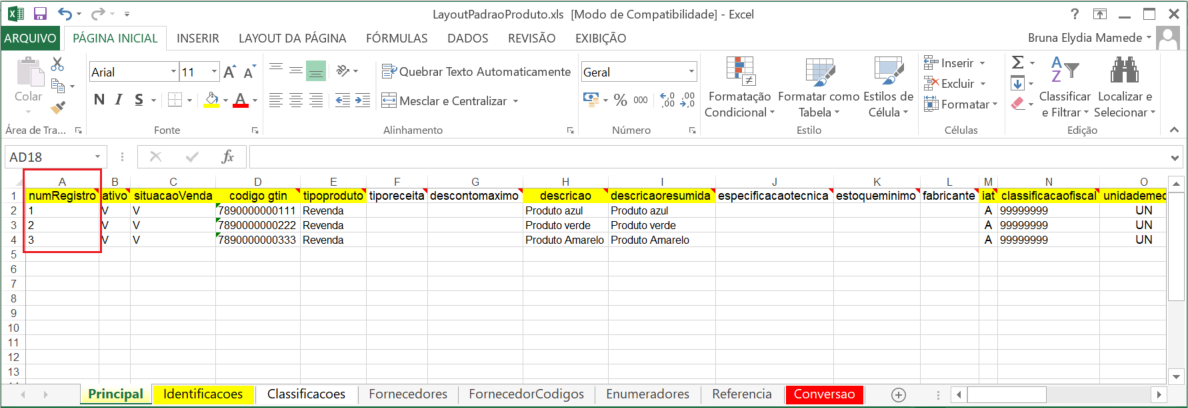
Task: Align text left in the cell
Action: tap(276, 100)
